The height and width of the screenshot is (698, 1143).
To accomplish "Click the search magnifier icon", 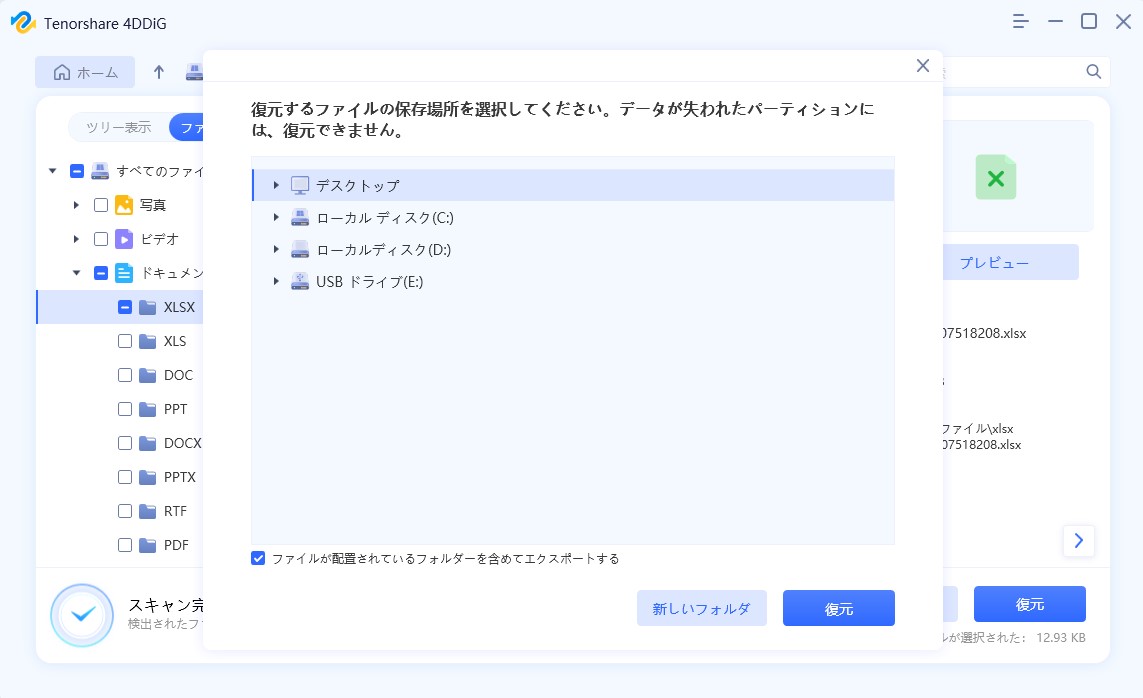I will click(x=1093, y=71).
